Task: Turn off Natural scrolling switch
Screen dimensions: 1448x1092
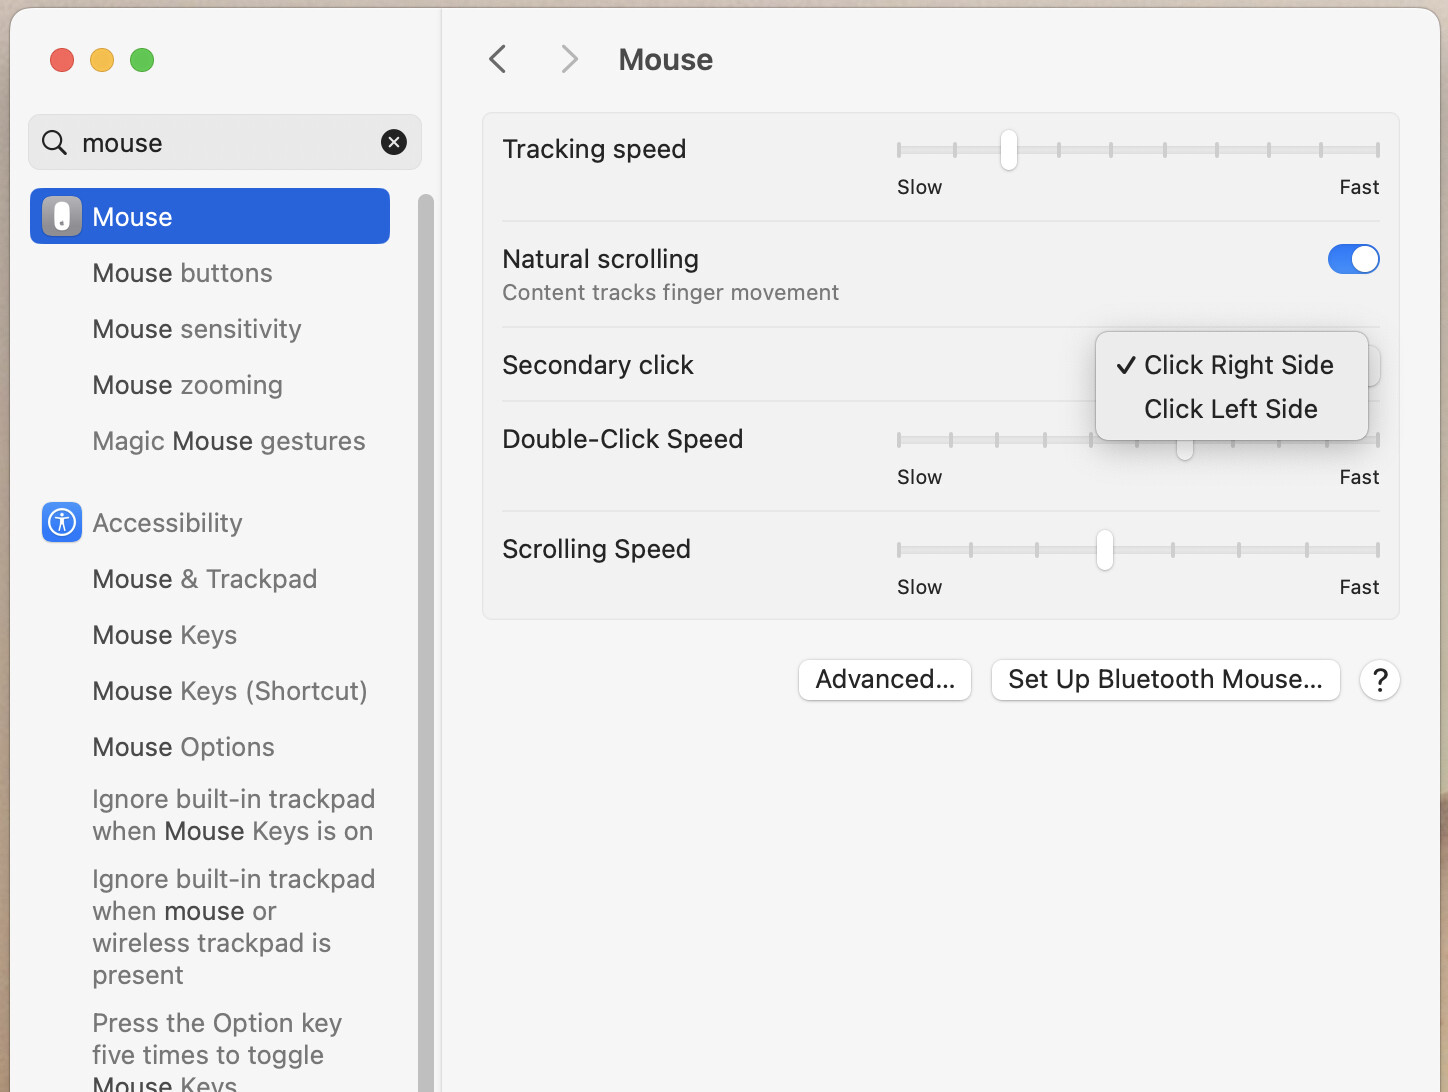Action: click(1353, 259)
